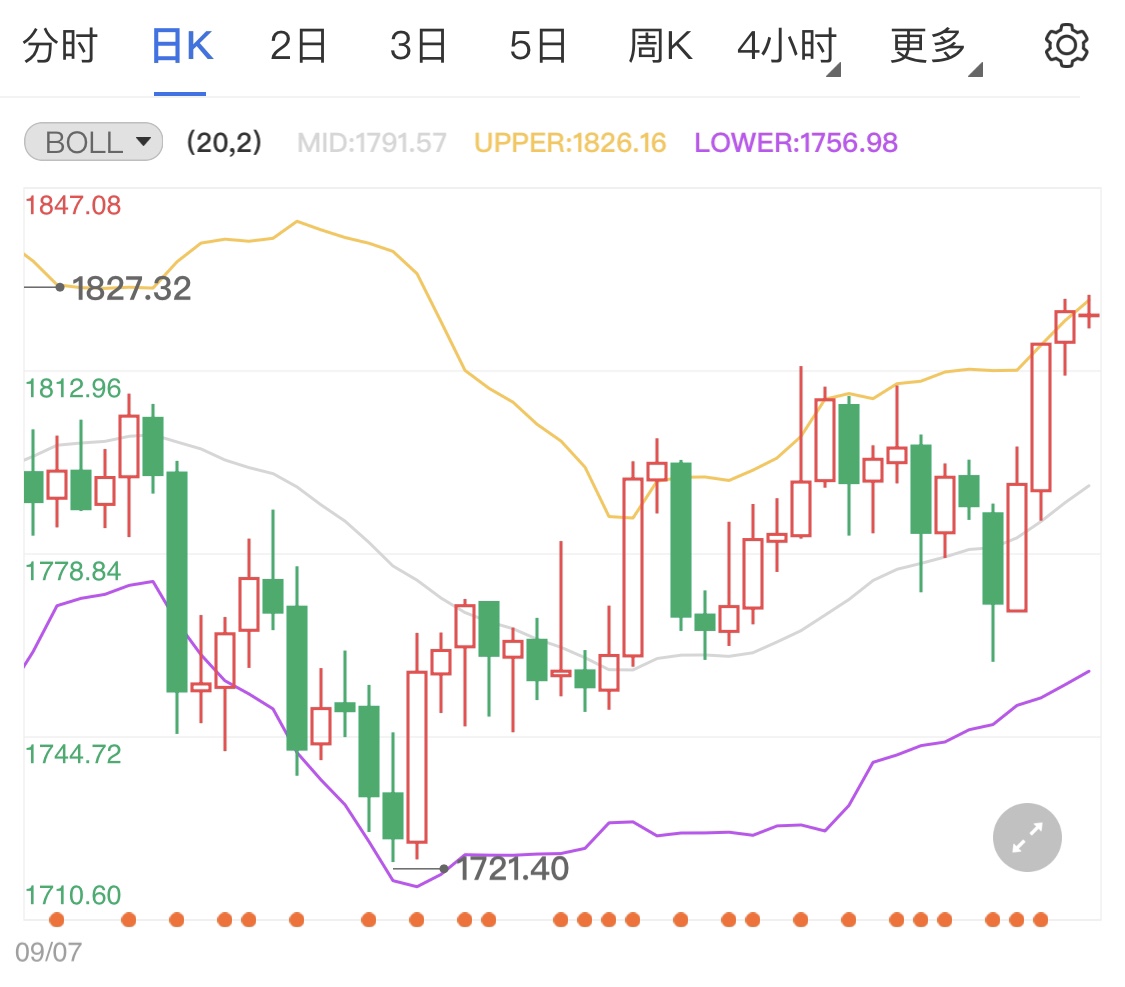Screen dimensions: 1125x987
Task: Expand chart to fullscreen with the arrows button
Action: point(1027,837)
